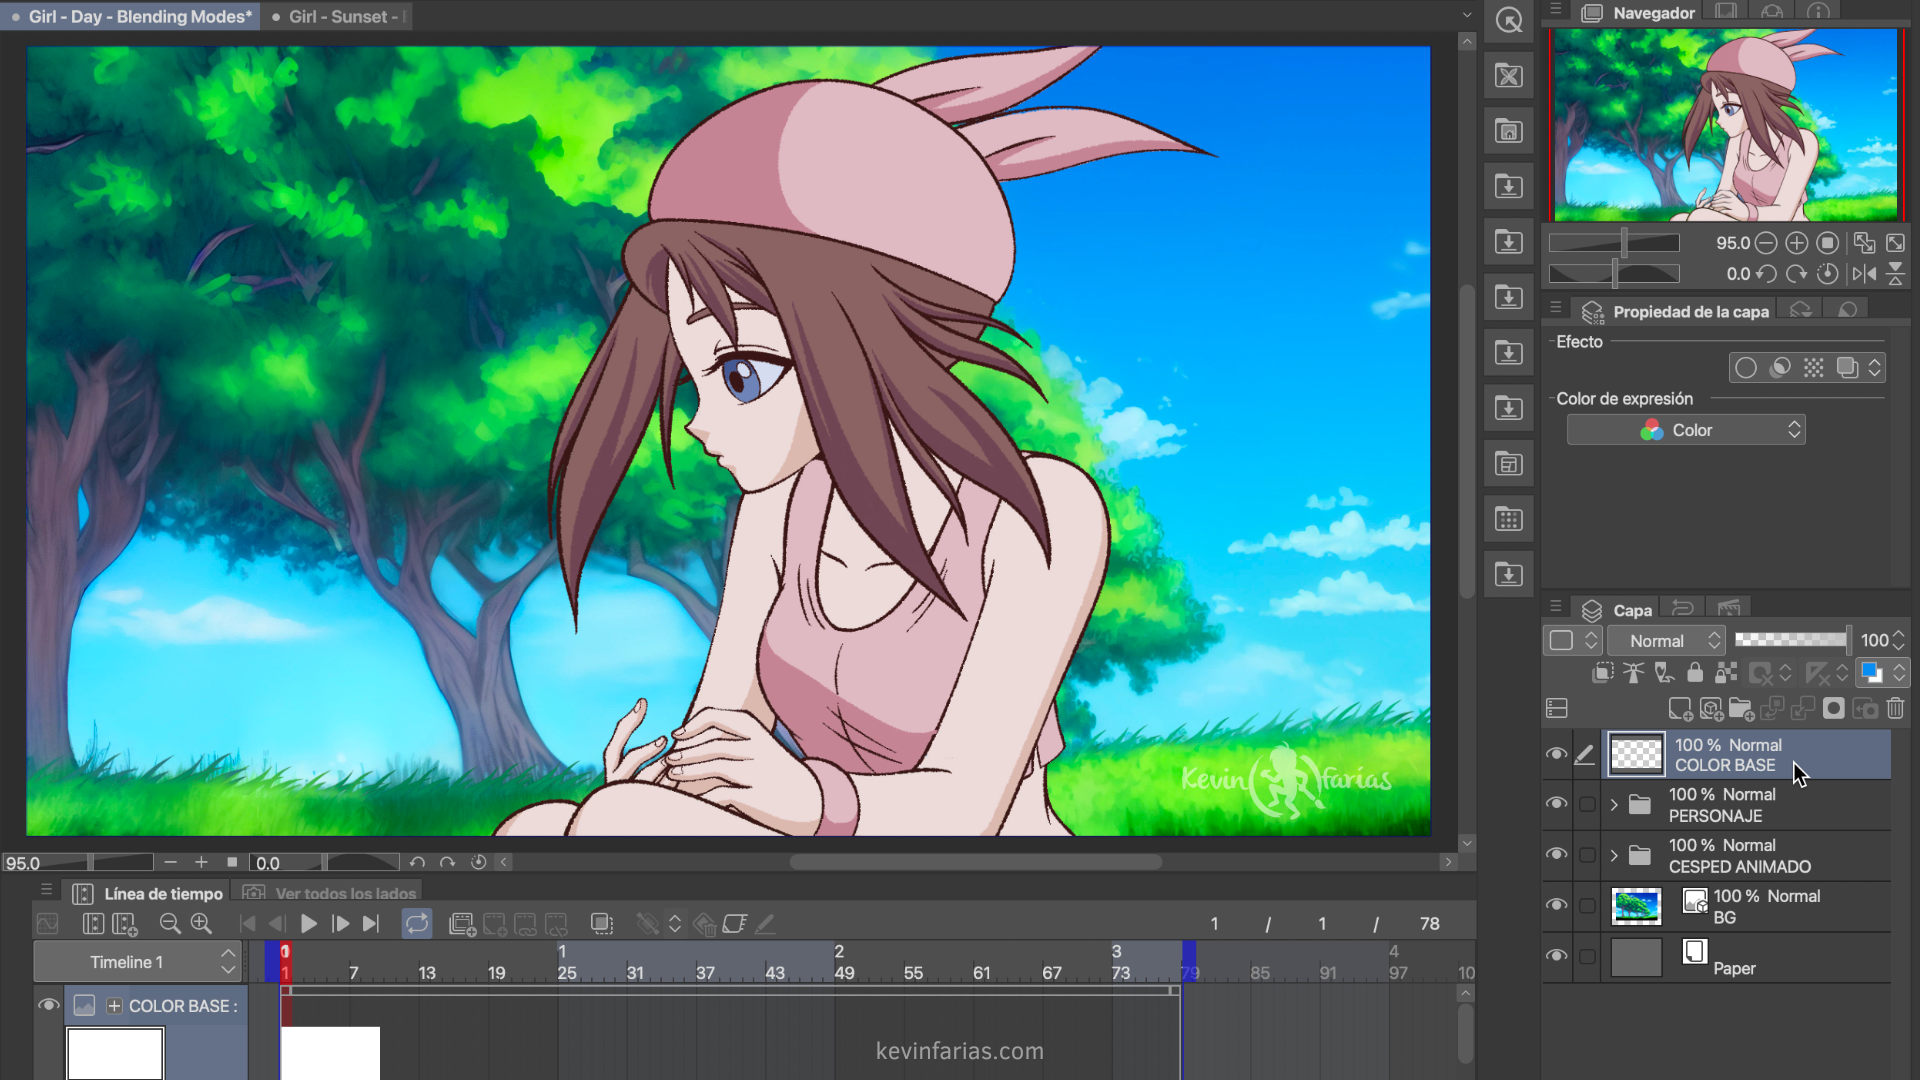Create a new 3D layer
This screenshot has width=1920, height=1080.
pos(1711,709)
